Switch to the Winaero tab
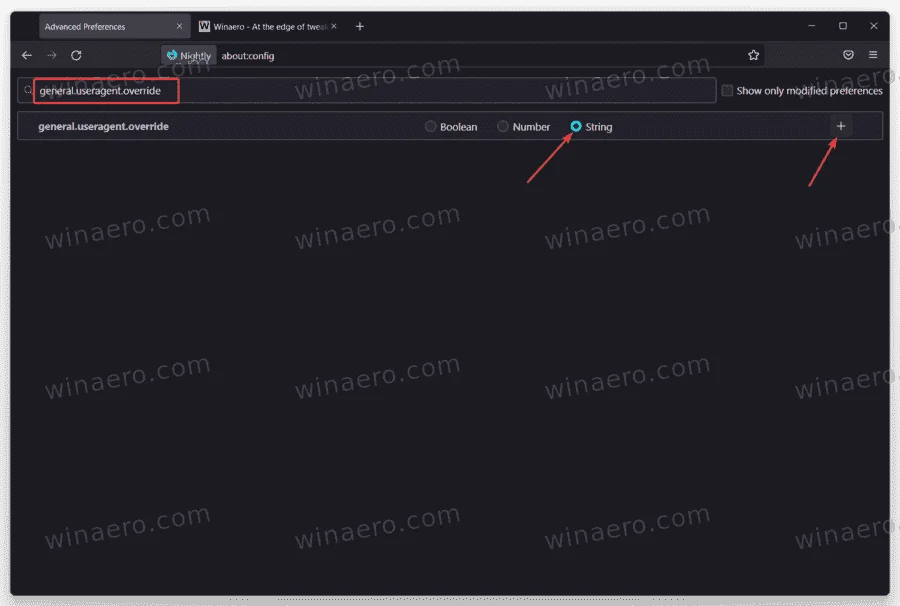Image resolution: width=900 pixels, height=606 pixels. click(x=268, y=26)
